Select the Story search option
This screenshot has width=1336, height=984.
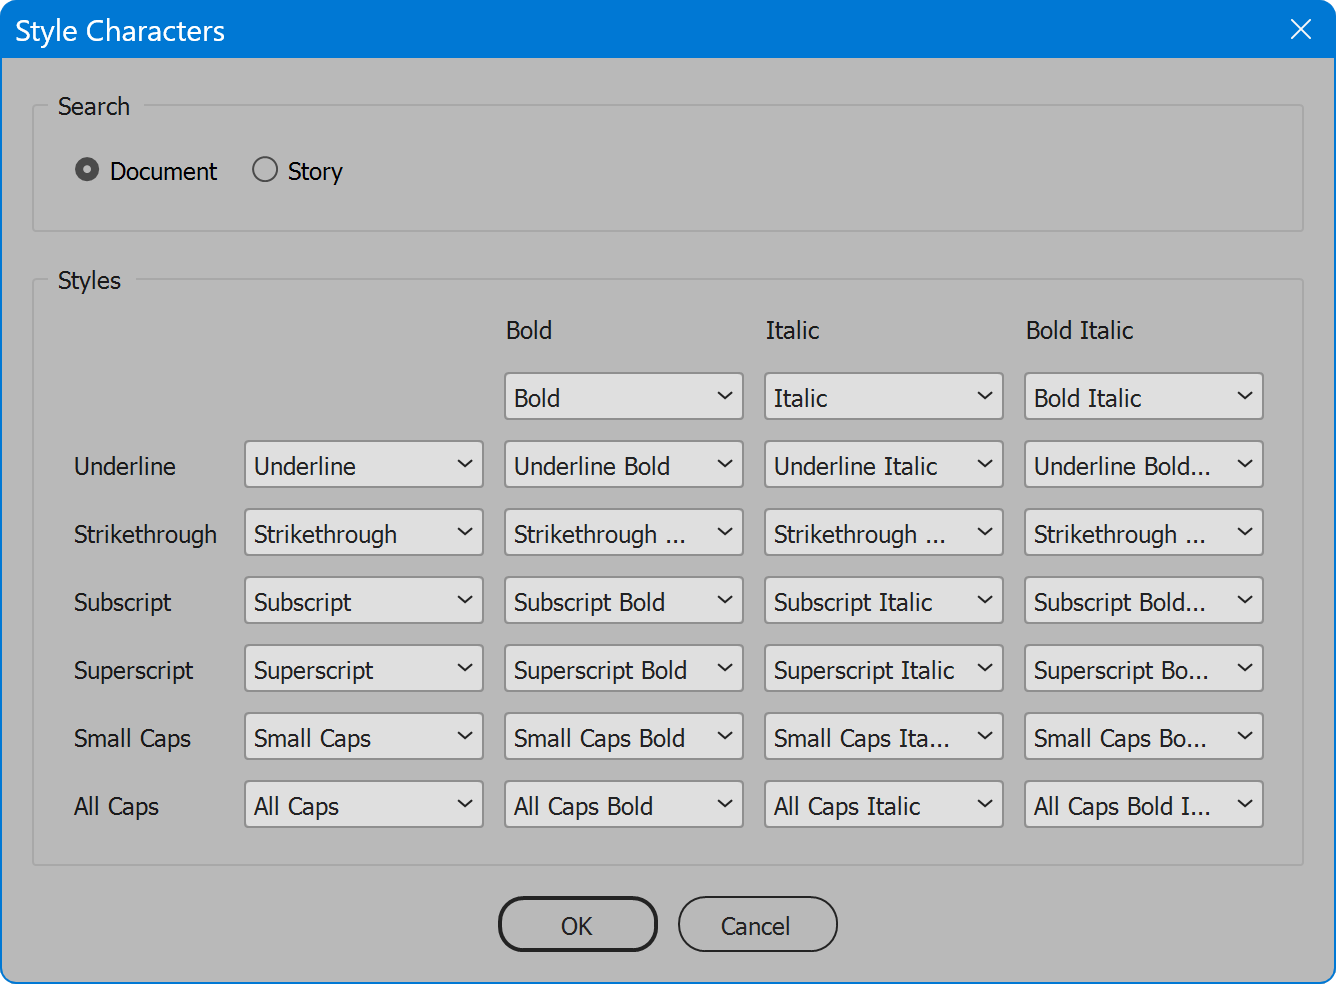pos(265,170)
